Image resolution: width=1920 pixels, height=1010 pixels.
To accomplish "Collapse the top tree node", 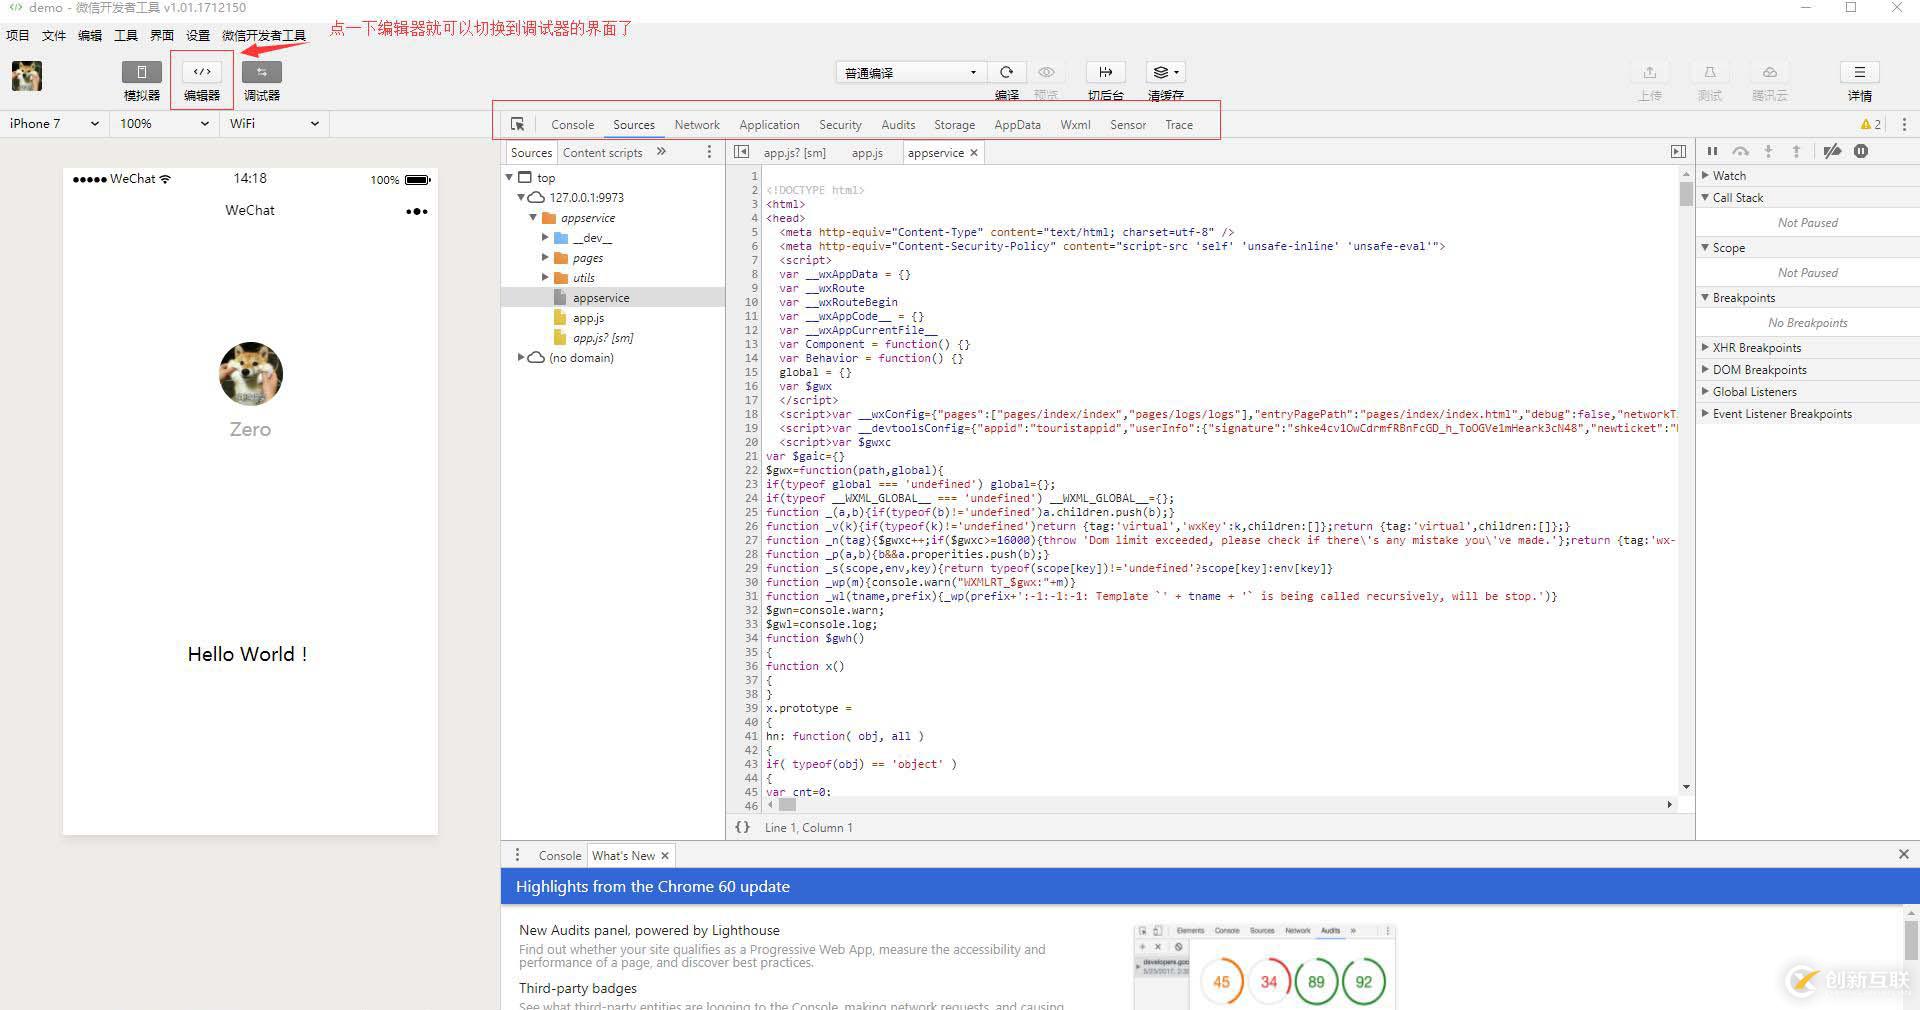I will click(509, 177).
